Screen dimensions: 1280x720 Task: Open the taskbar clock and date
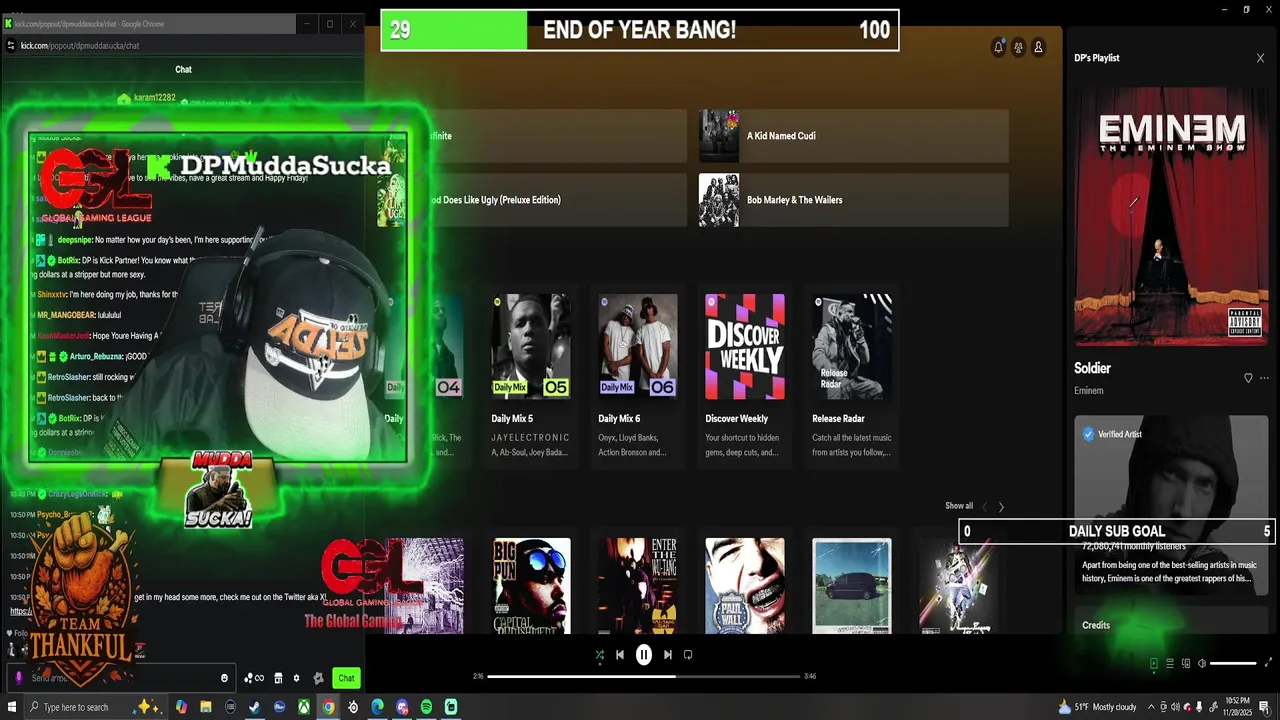pos(1237,707)
